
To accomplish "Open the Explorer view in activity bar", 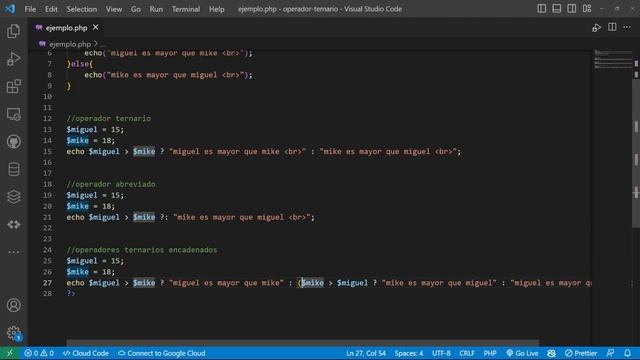I will click(13, 31).
